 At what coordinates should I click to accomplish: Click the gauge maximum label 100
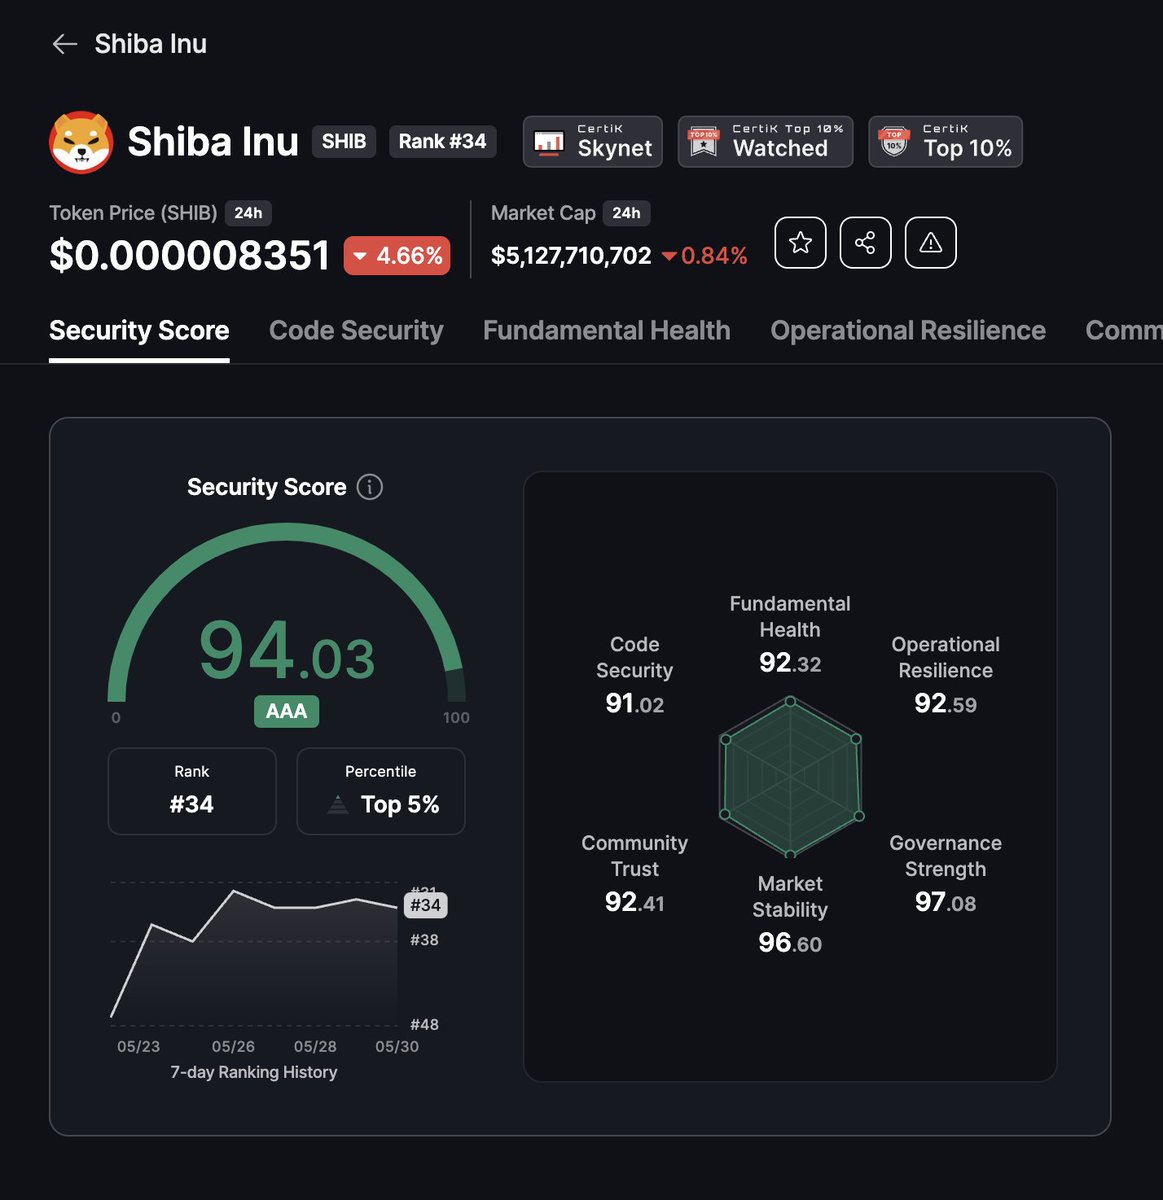point(456,718)
